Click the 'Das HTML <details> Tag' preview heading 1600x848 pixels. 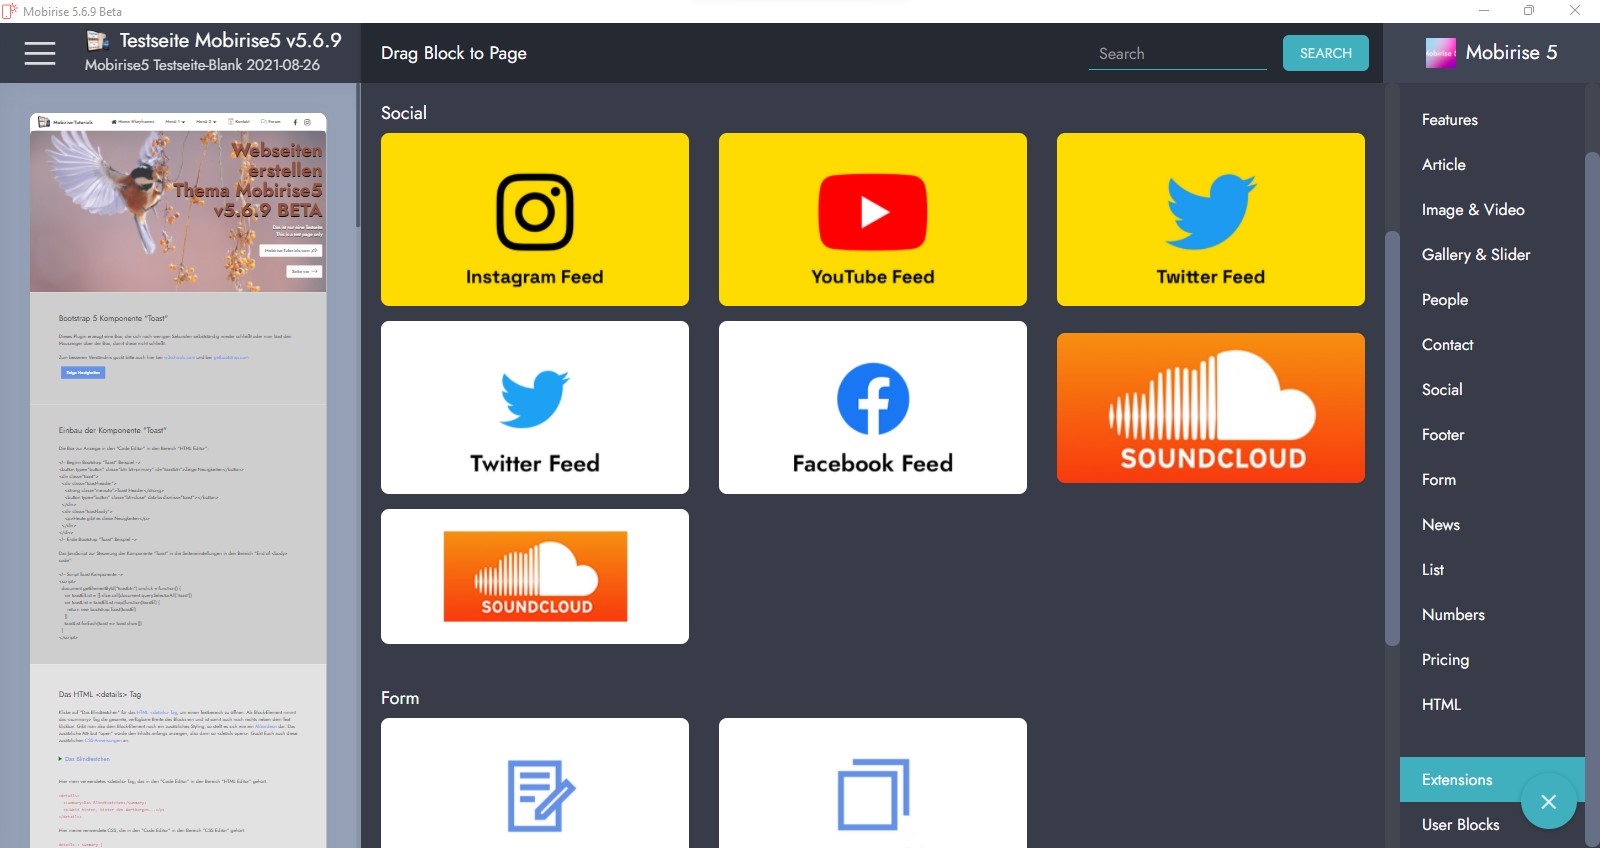pos(100,694)
